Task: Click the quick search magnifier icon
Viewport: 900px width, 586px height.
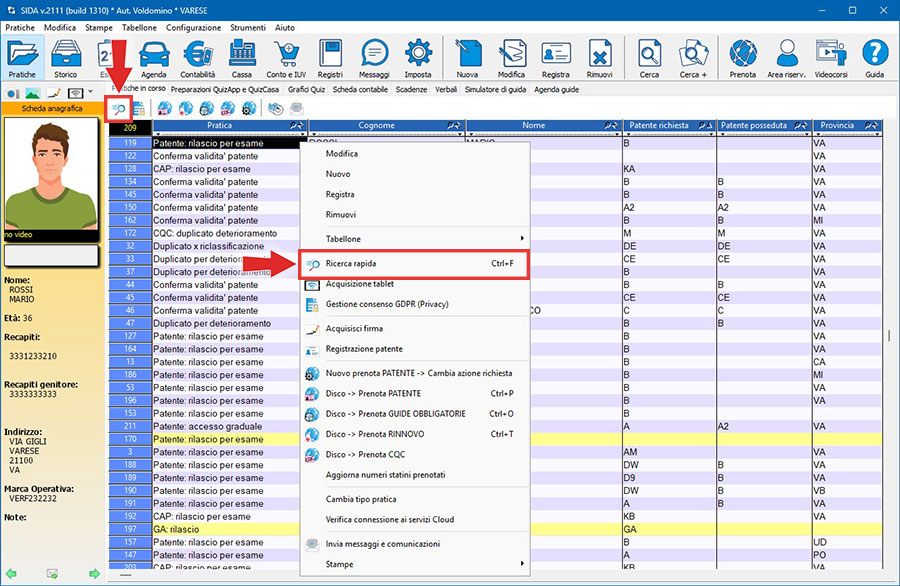Action: tap(118, 107)
